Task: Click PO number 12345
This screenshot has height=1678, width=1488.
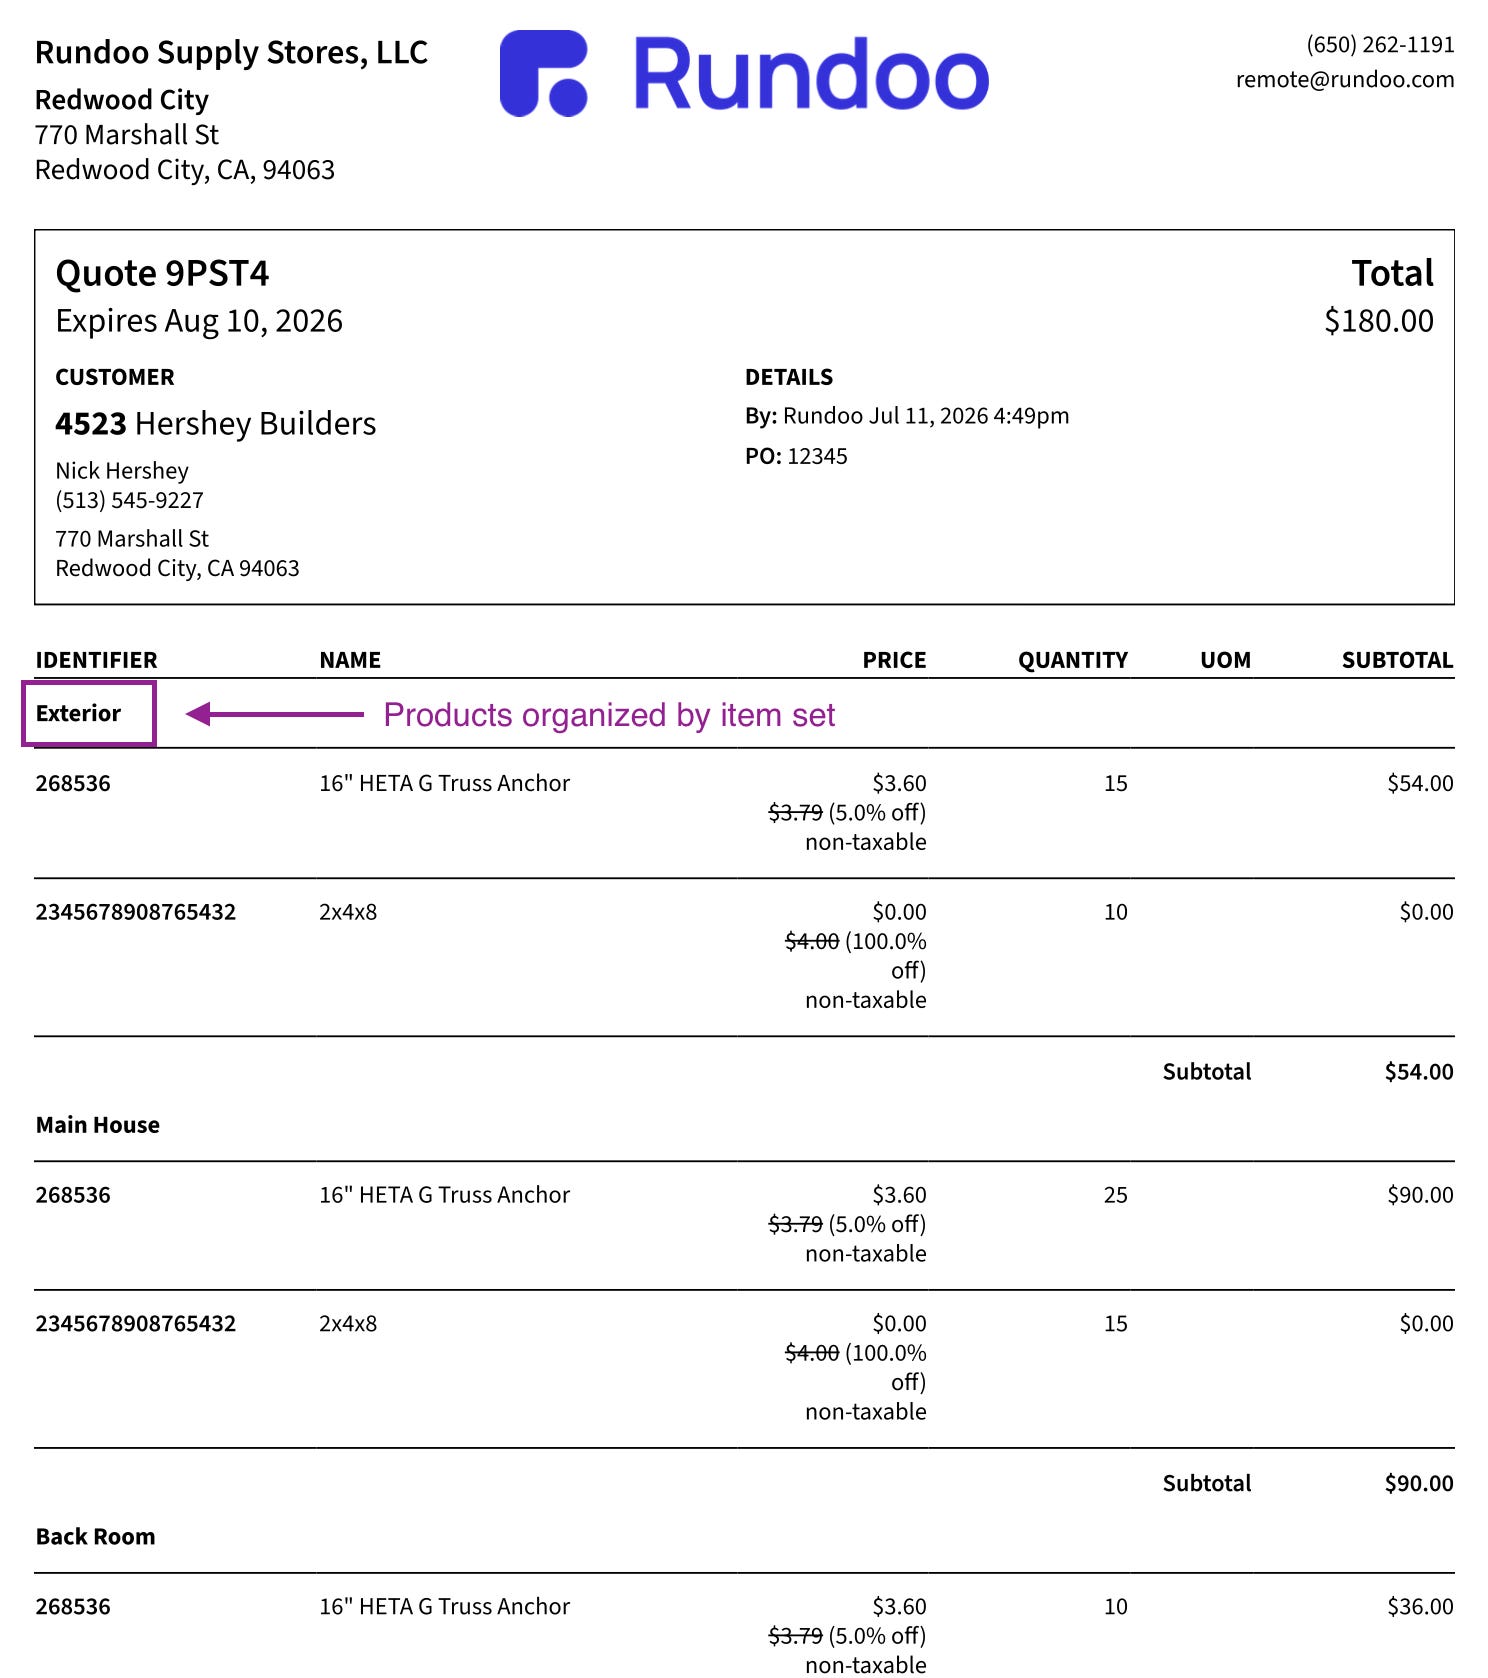Action: click(x=817, y=457)
